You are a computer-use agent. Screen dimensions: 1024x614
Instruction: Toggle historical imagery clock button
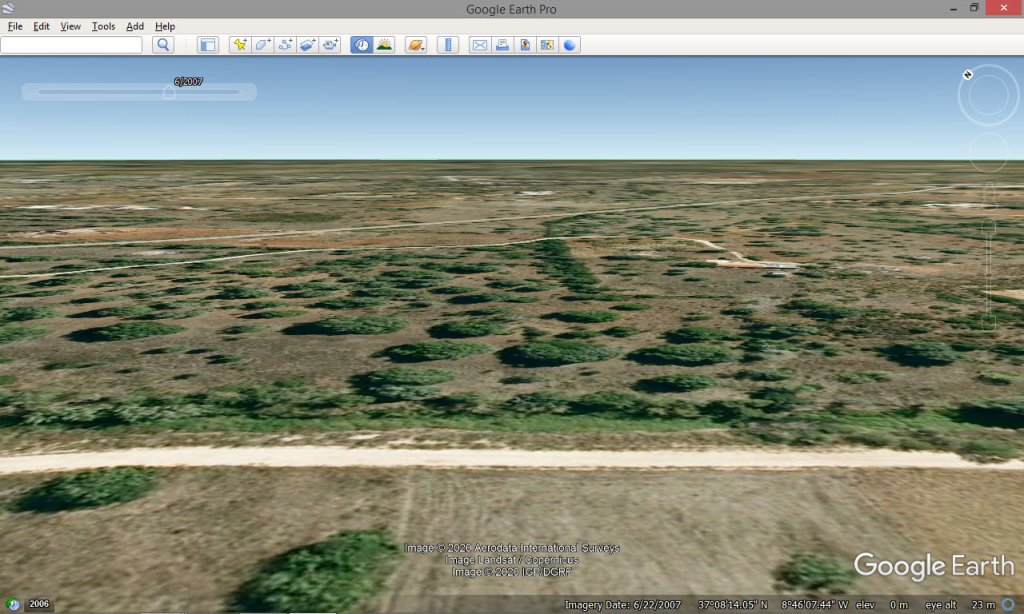tap(361, 45)
